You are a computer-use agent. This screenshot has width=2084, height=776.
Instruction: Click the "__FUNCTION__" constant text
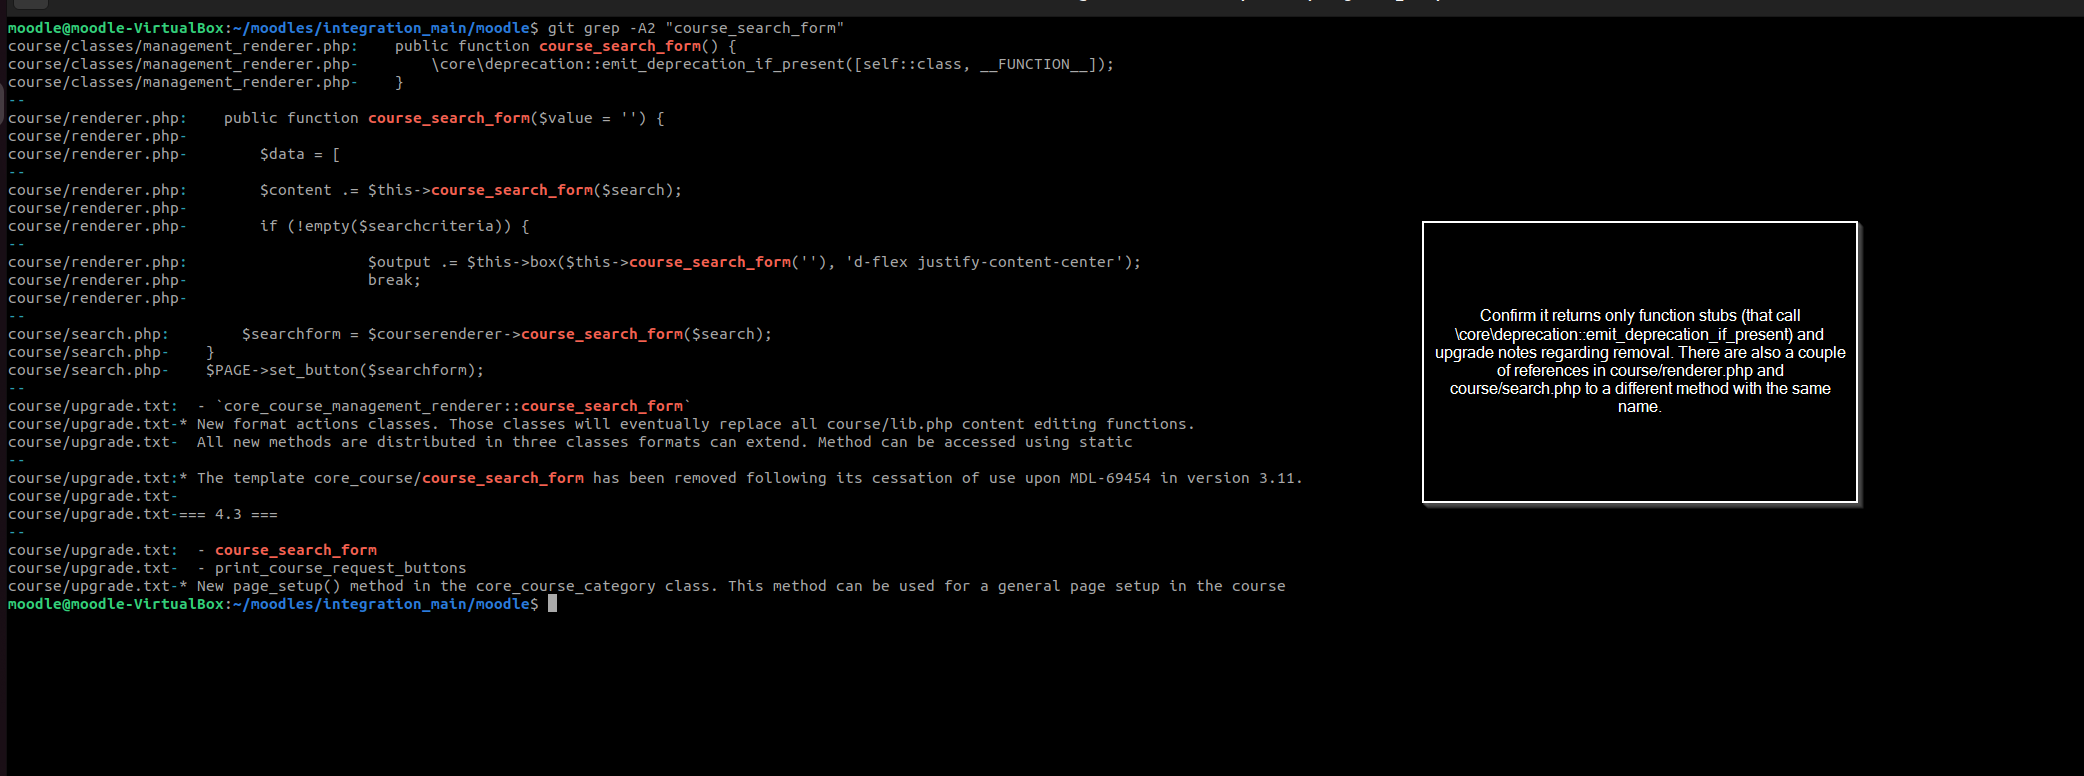[1034, 64]
